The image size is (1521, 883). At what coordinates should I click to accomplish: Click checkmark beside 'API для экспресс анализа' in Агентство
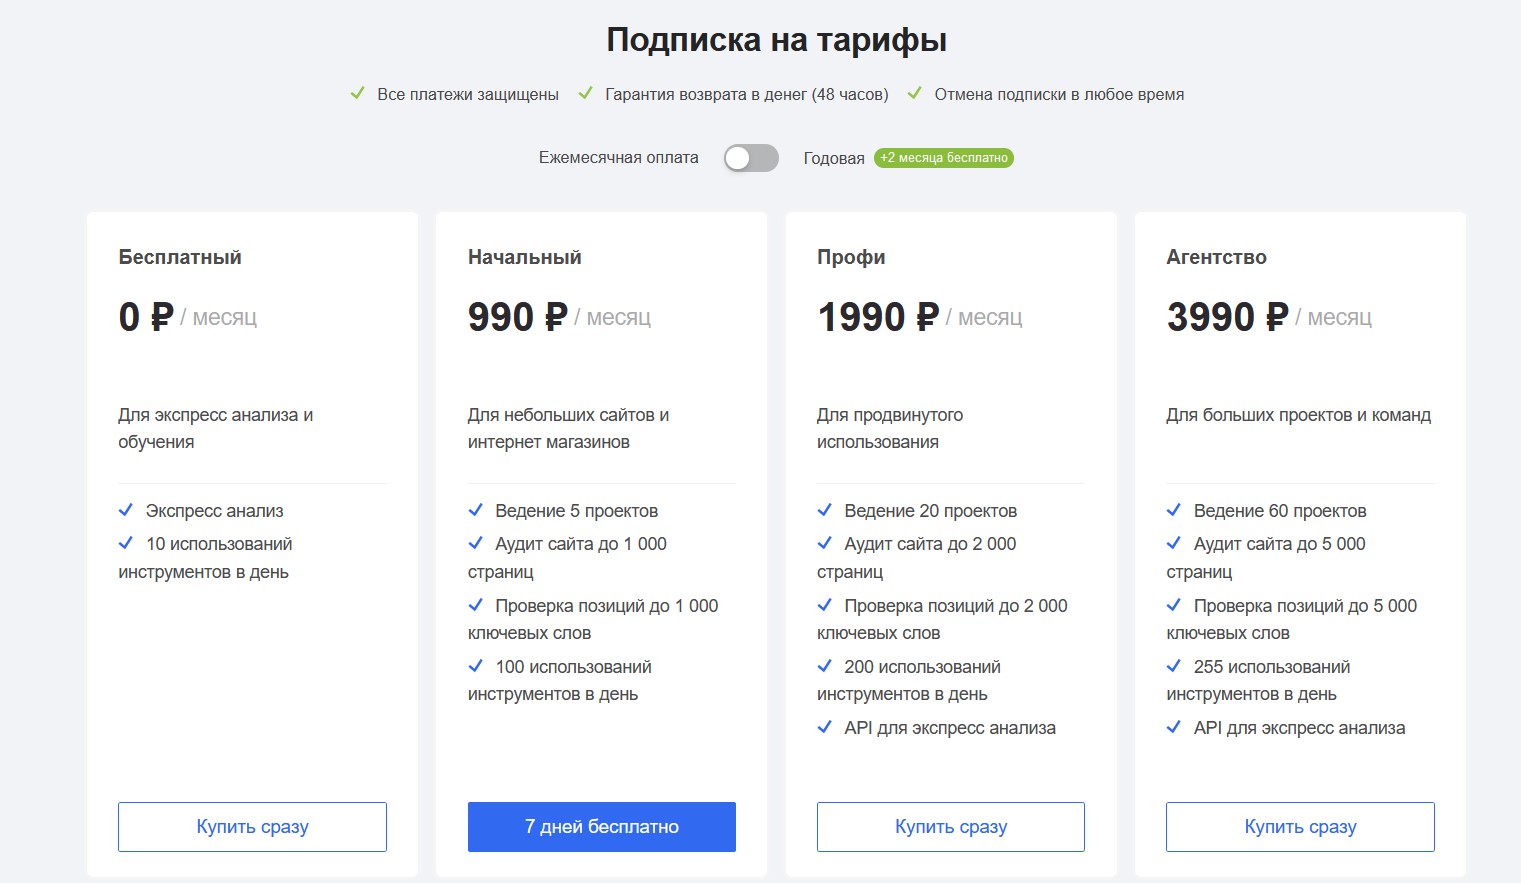[x=1174, y=727]
